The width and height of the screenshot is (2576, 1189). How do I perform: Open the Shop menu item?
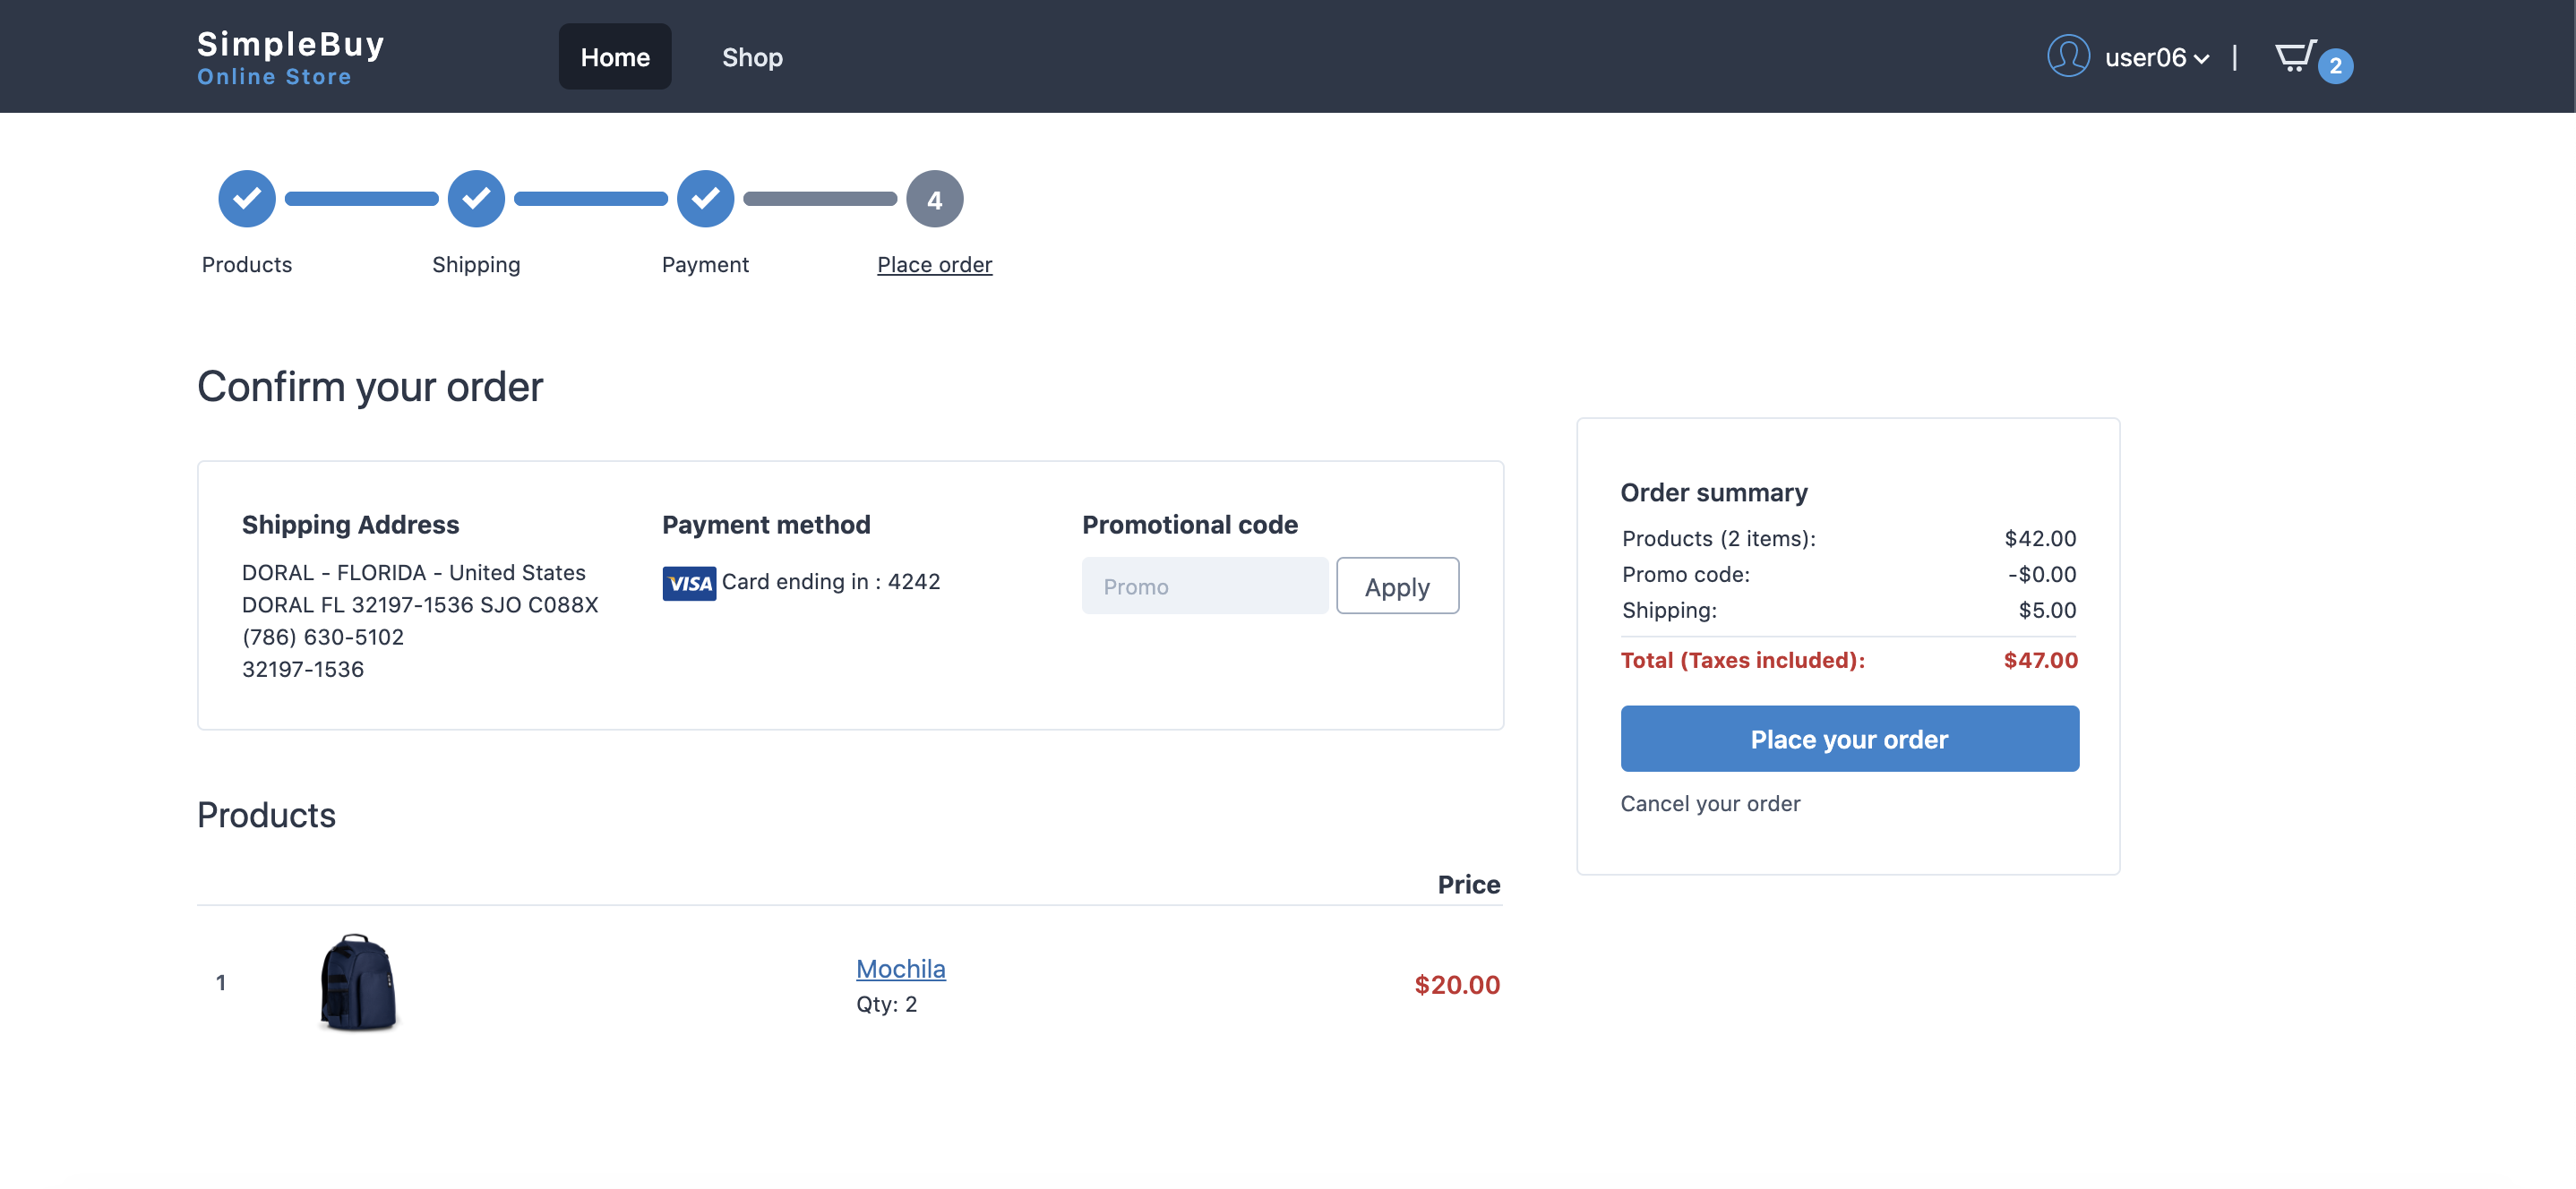[x=752, y=57]
